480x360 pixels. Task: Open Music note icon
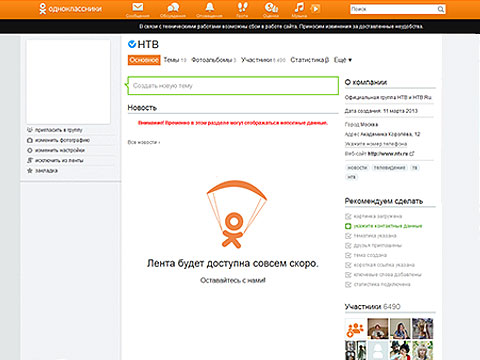[299, 7]
